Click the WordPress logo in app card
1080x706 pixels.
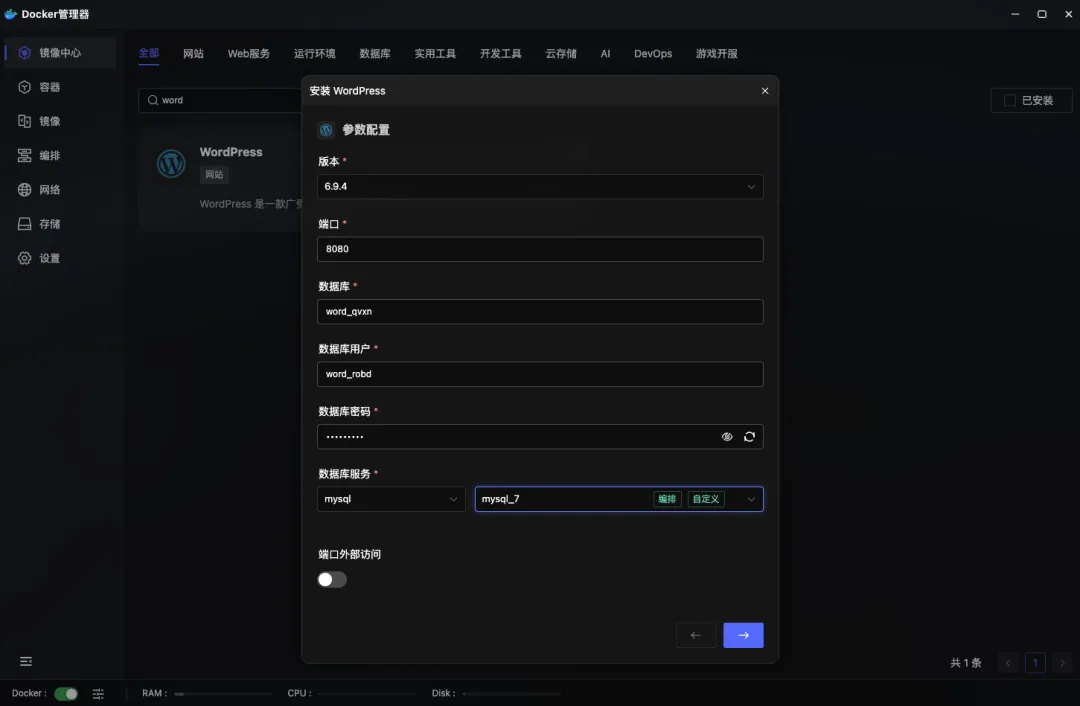click(171, 164)
